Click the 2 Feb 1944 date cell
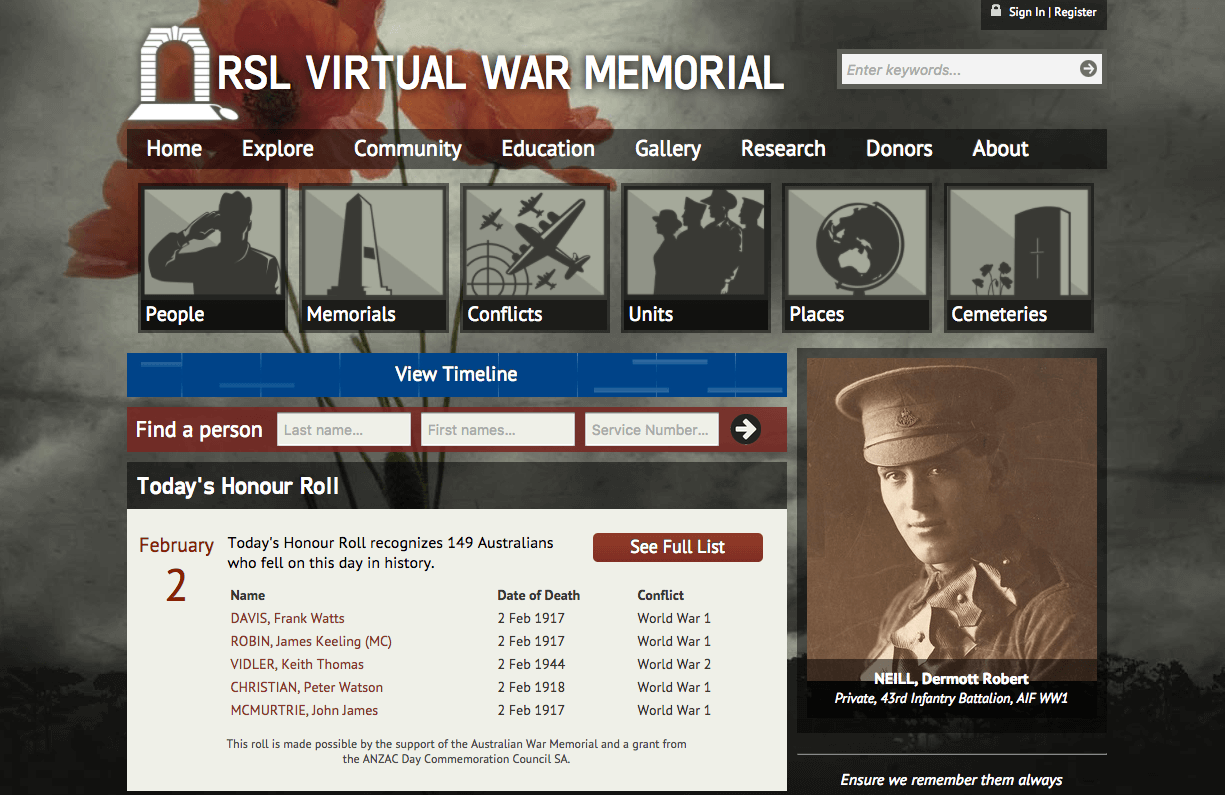 (x=531, y=664)
